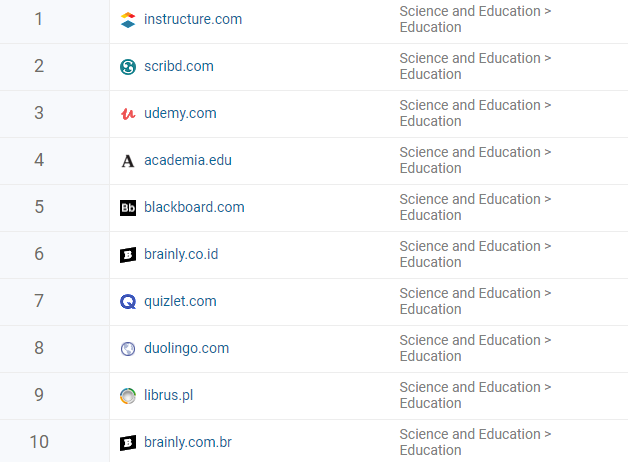Select the category text for instructure.com row
The width and height of the screenshot is (628, 462).
pos(475,19)
